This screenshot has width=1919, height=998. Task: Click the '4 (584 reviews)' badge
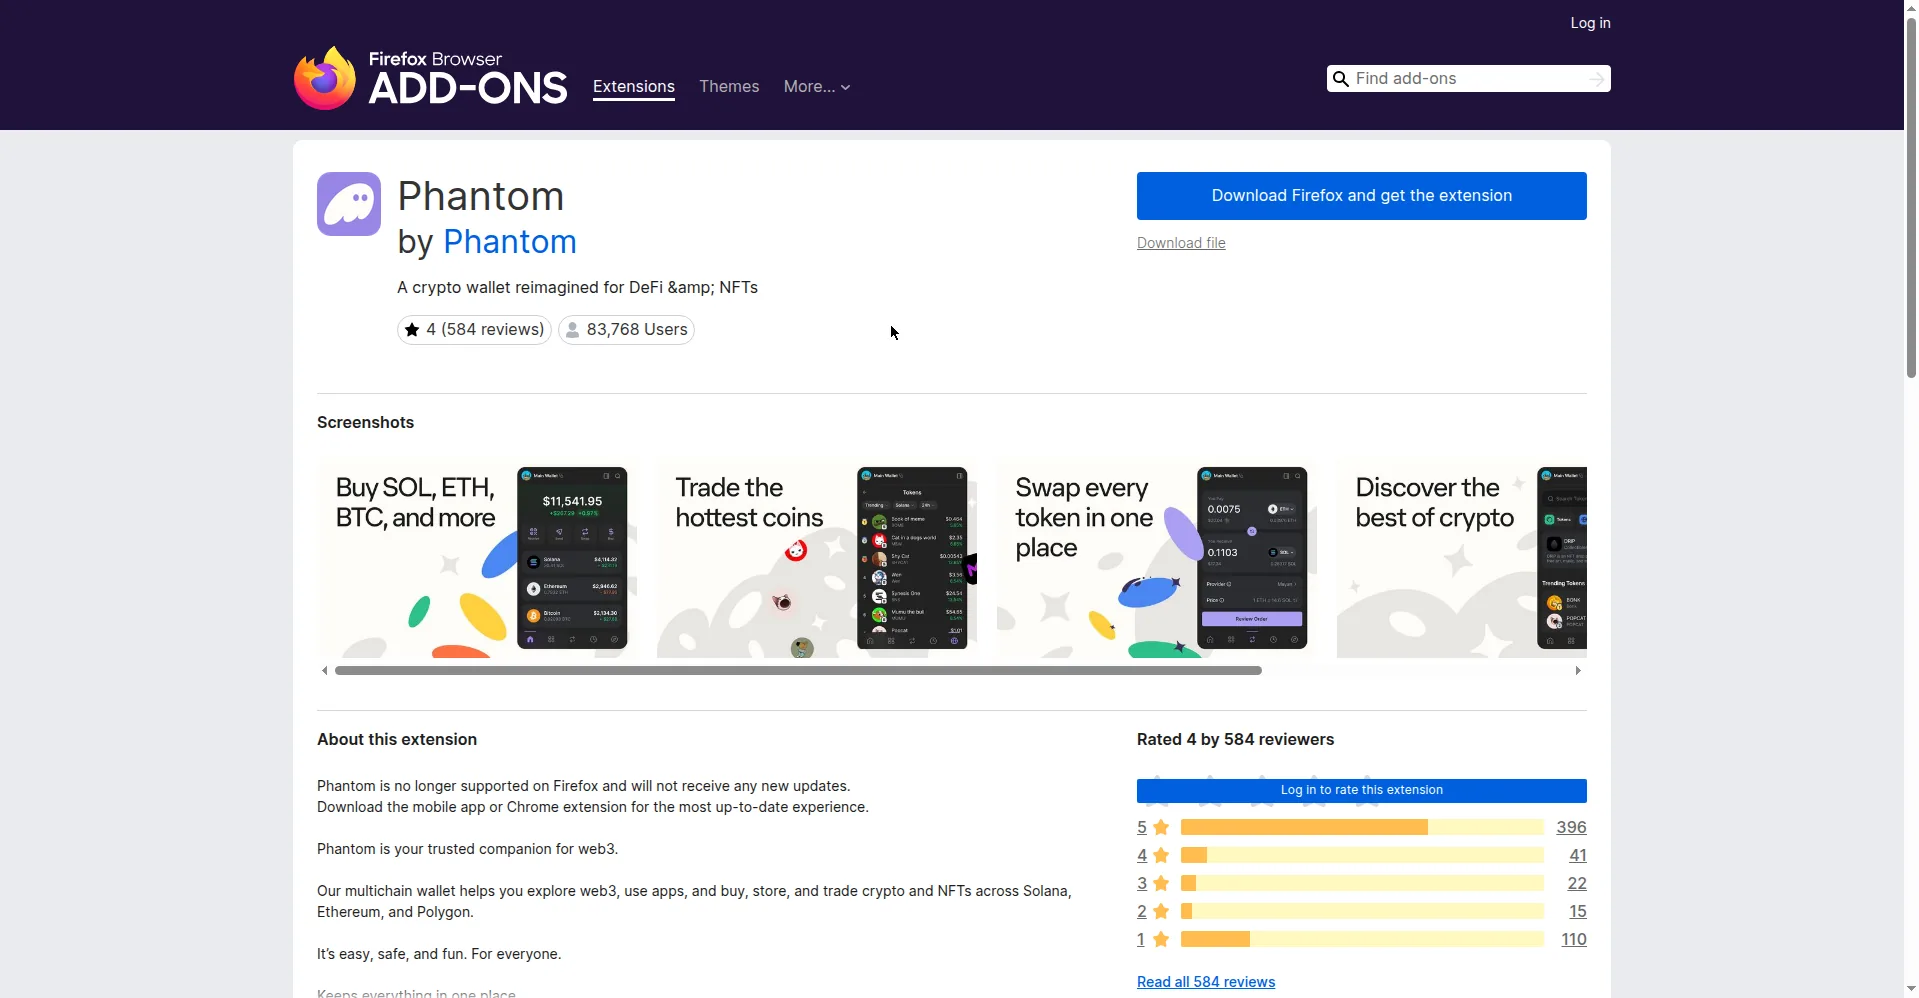tap(474, 330)
